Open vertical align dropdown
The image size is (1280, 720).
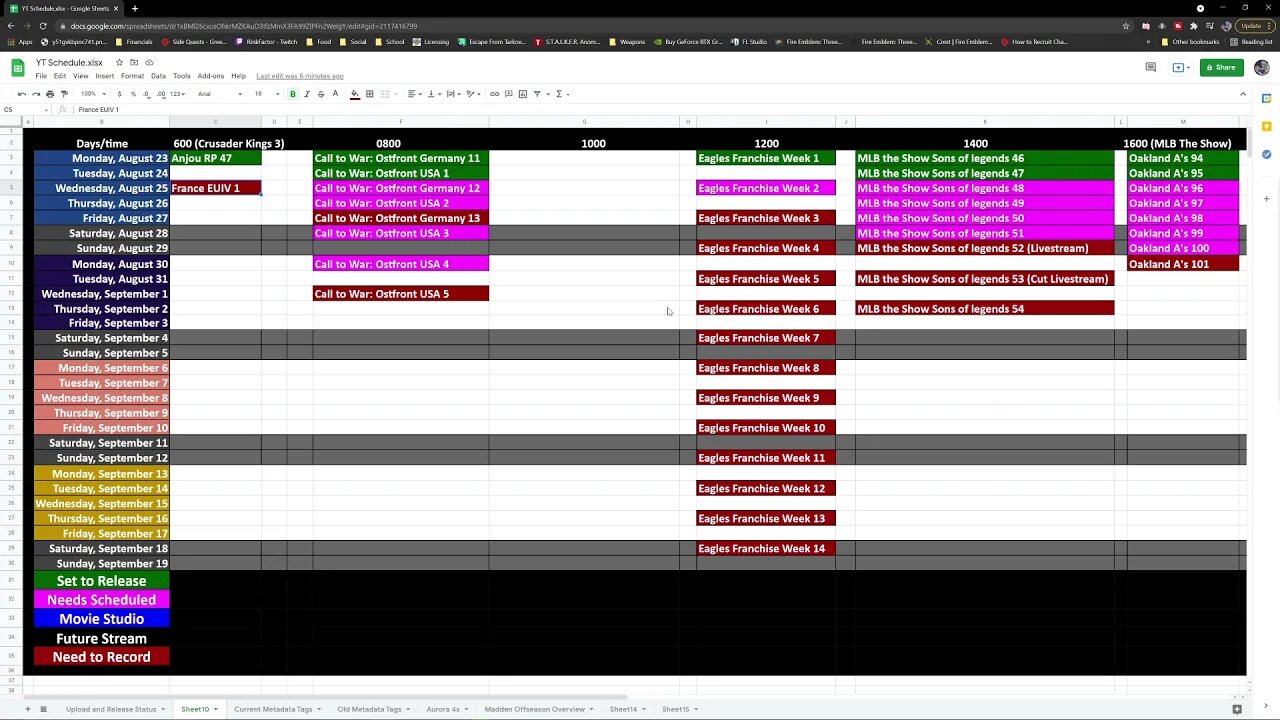(x=433, y=94)
